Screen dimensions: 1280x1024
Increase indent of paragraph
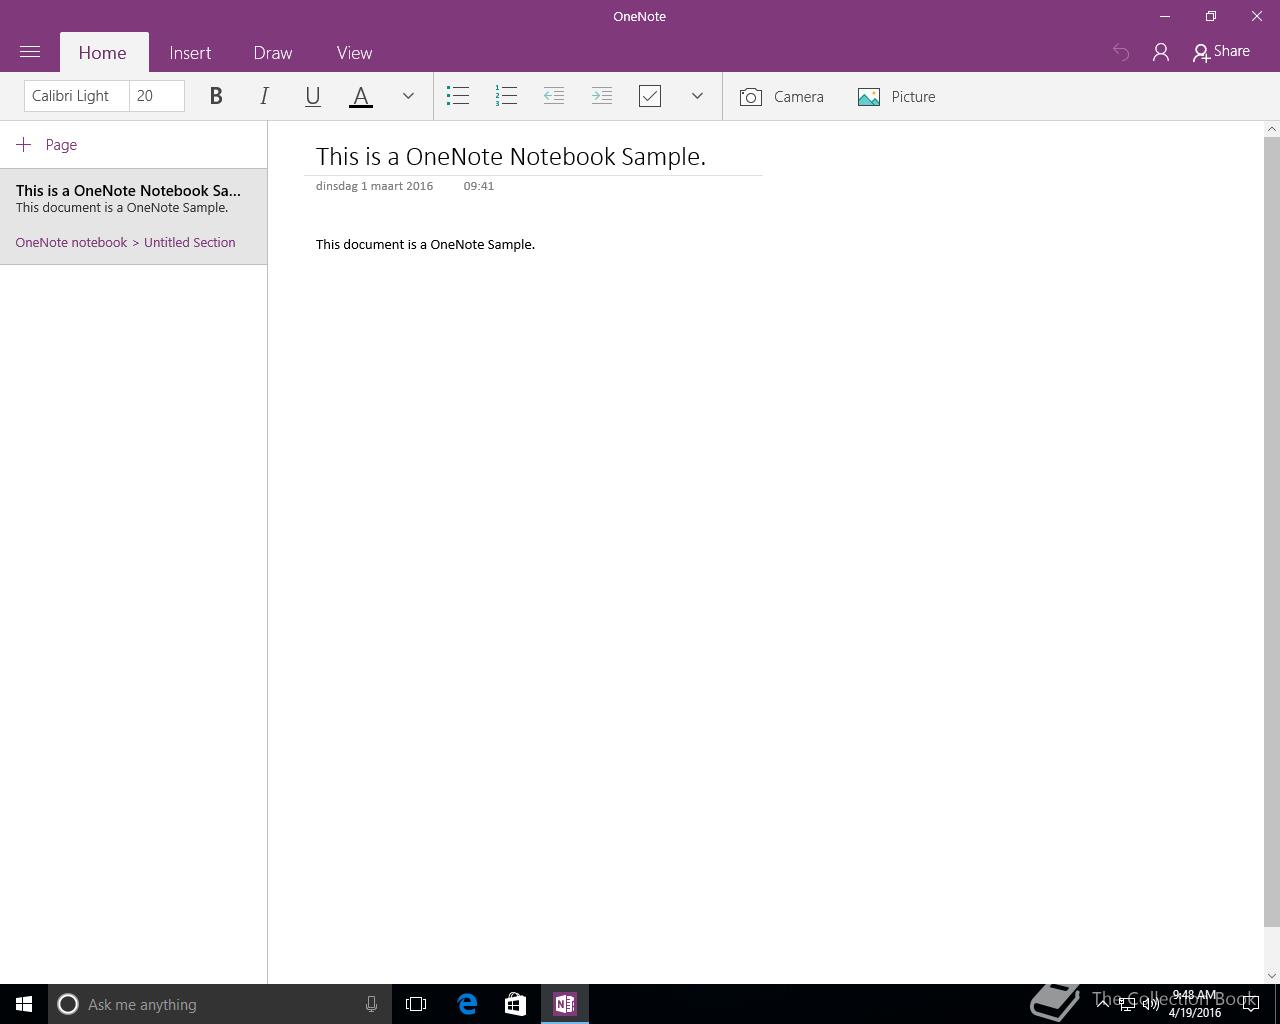(602, 96)
